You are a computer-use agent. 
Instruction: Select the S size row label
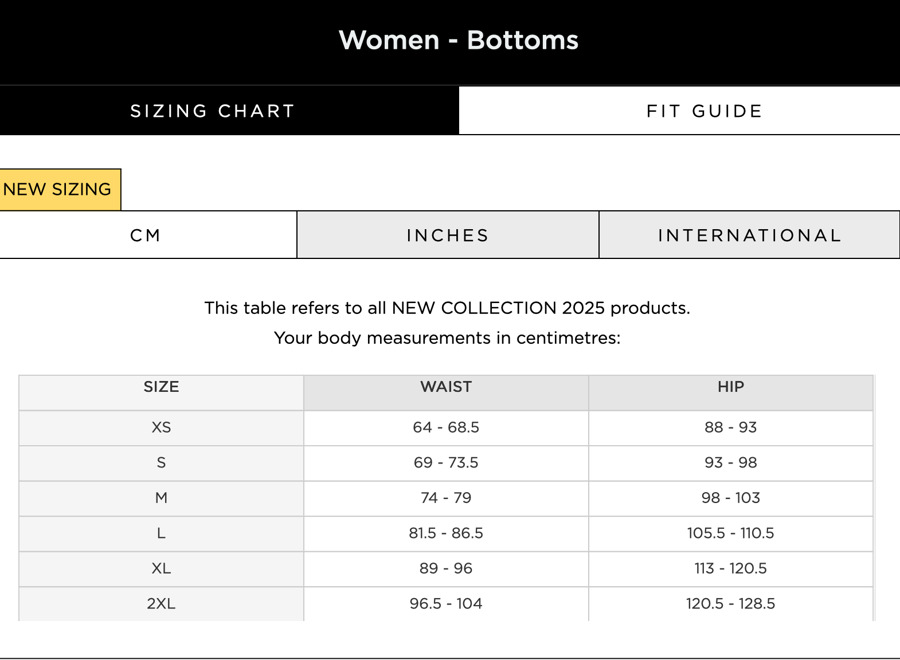coord(161,462)
